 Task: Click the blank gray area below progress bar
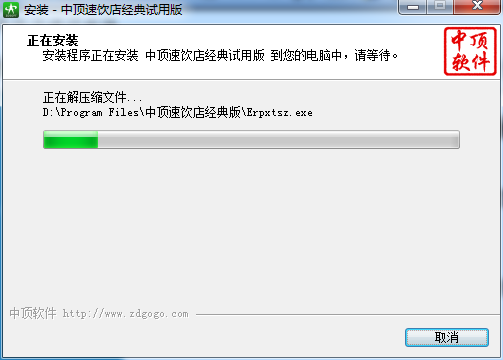[x=251, y=227]
